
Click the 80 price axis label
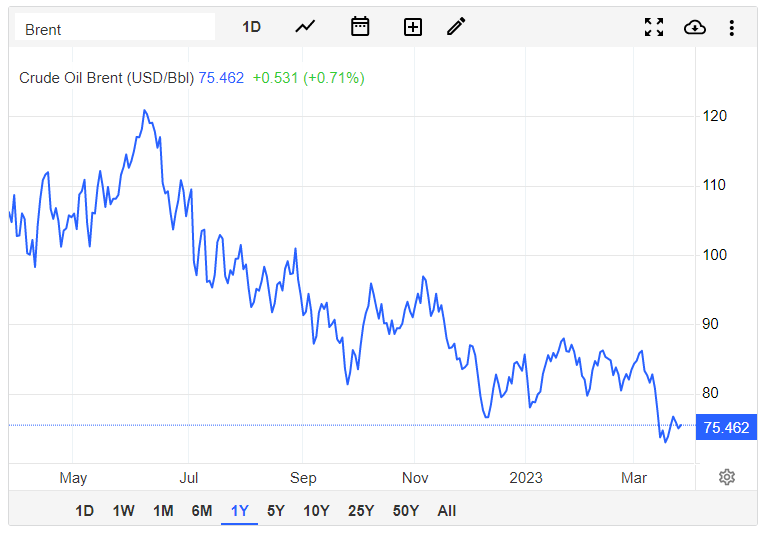pyautogui.click(x=710, y=393)
